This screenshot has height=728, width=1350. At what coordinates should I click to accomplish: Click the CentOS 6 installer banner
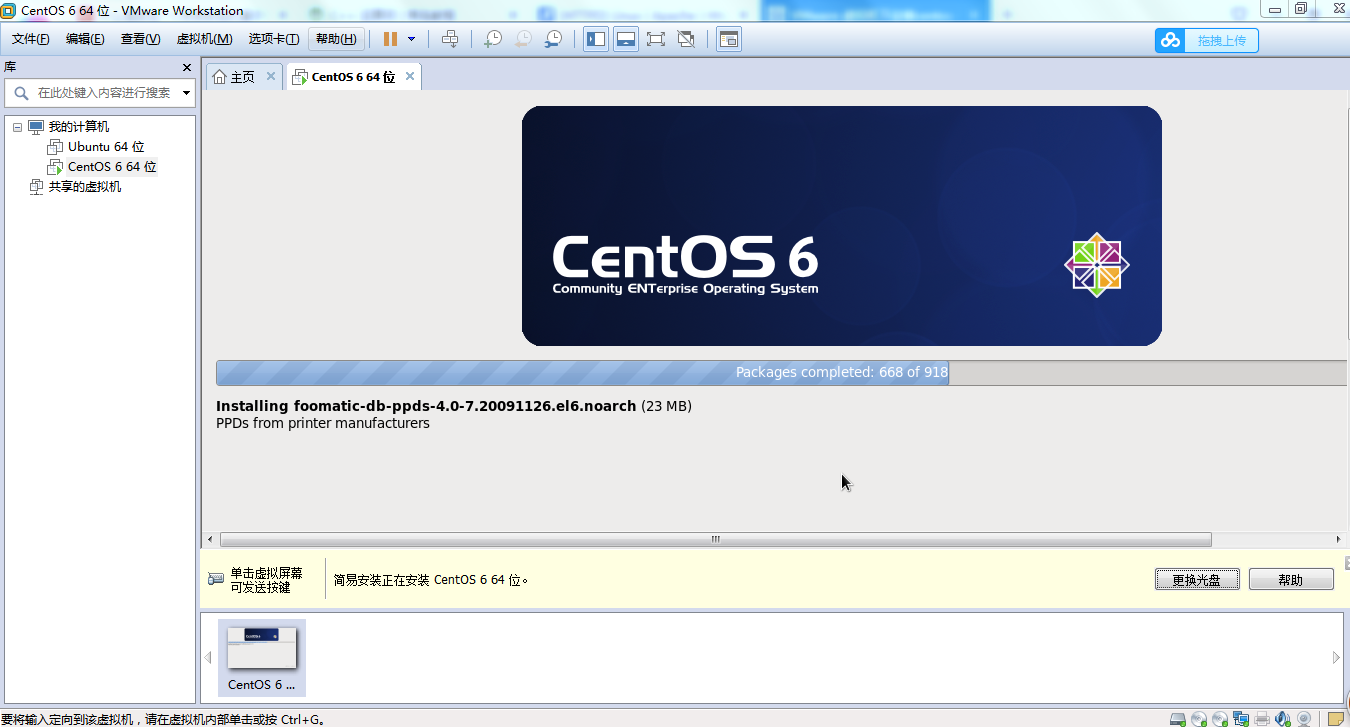click(842, 226)
